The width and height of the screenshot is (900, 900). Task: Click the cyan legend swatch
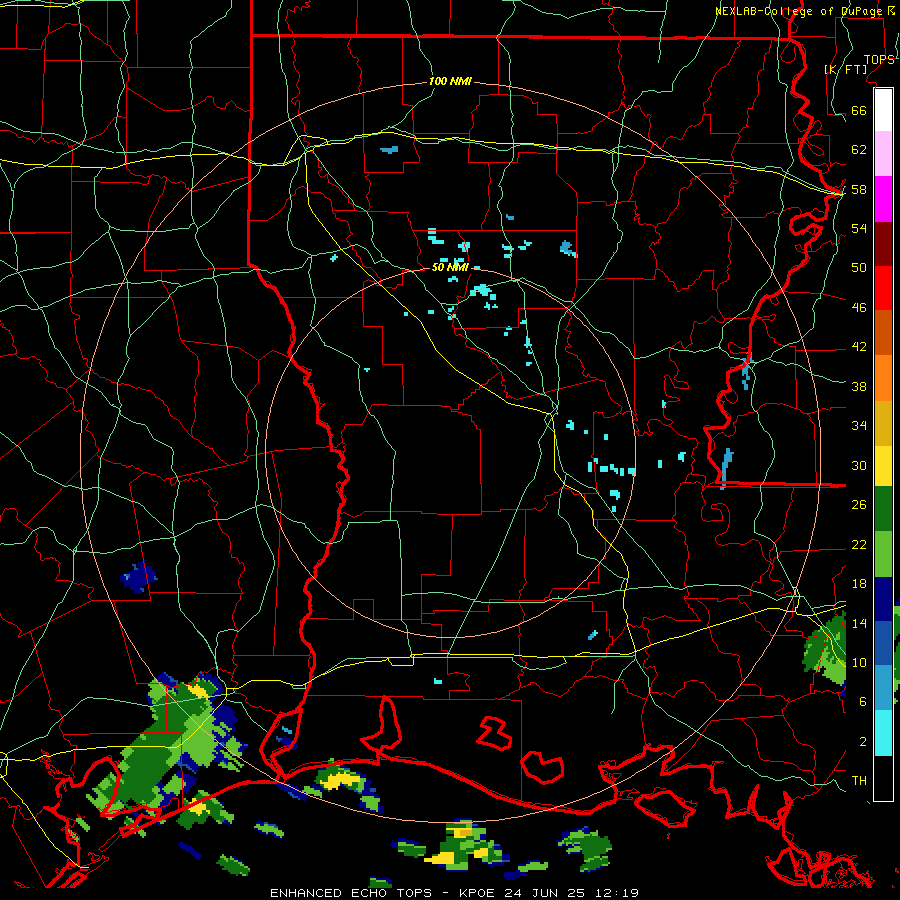[883, 733]
